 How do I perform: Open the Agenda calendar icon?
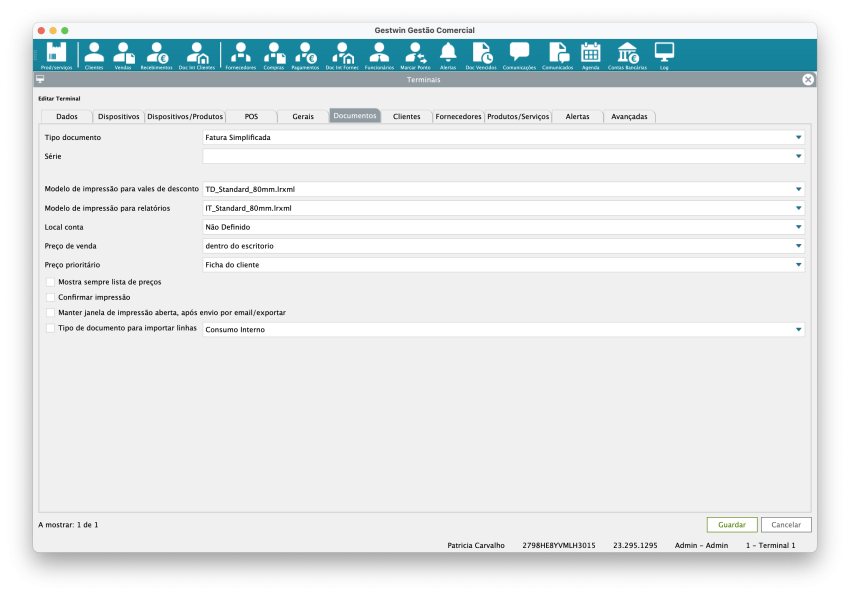pos(590,55)
